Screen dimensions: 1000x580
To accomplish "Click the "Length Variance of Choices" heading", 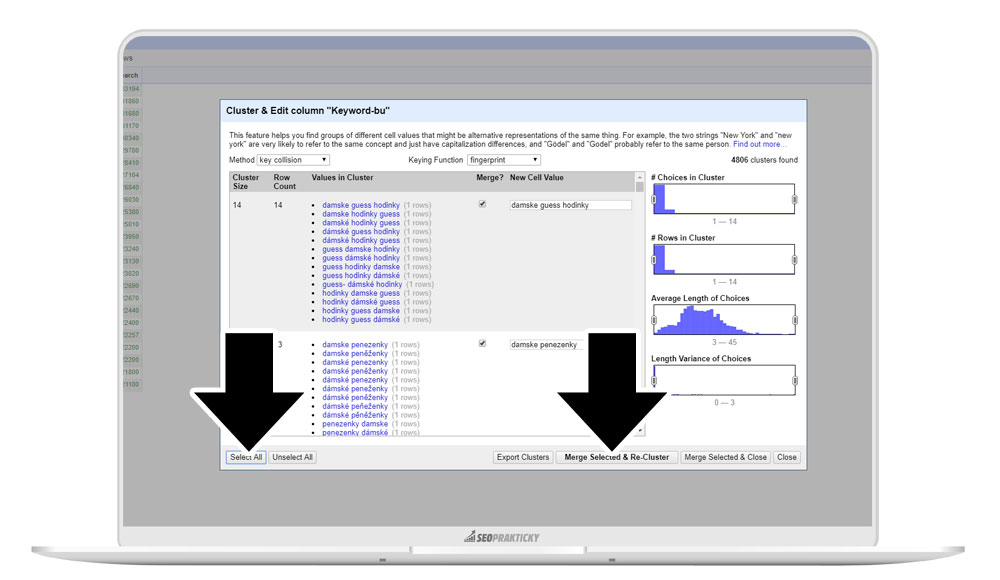I will point(701,359).
